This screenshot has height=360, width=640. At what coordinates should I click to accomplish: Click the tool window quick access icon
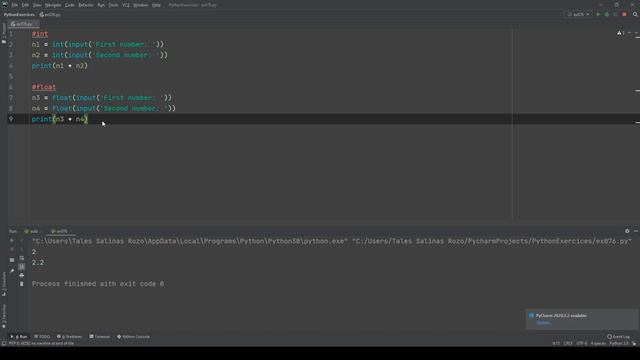click(x=4, y=343)
